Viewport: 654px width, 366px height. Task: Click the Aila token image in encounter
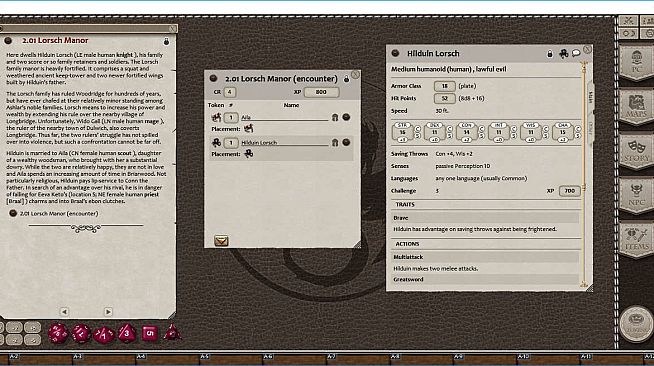pyautogui.click(x=216, y=118)
